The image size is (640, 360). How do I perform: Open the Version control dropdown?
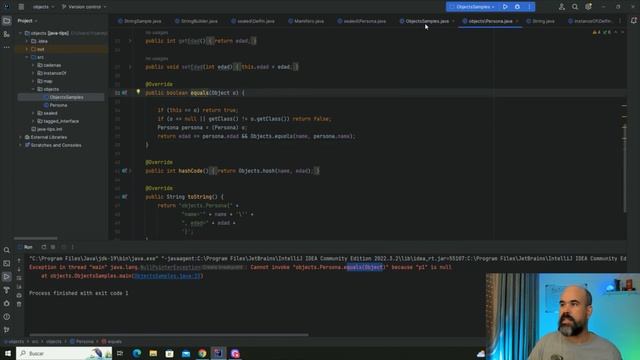84,7
